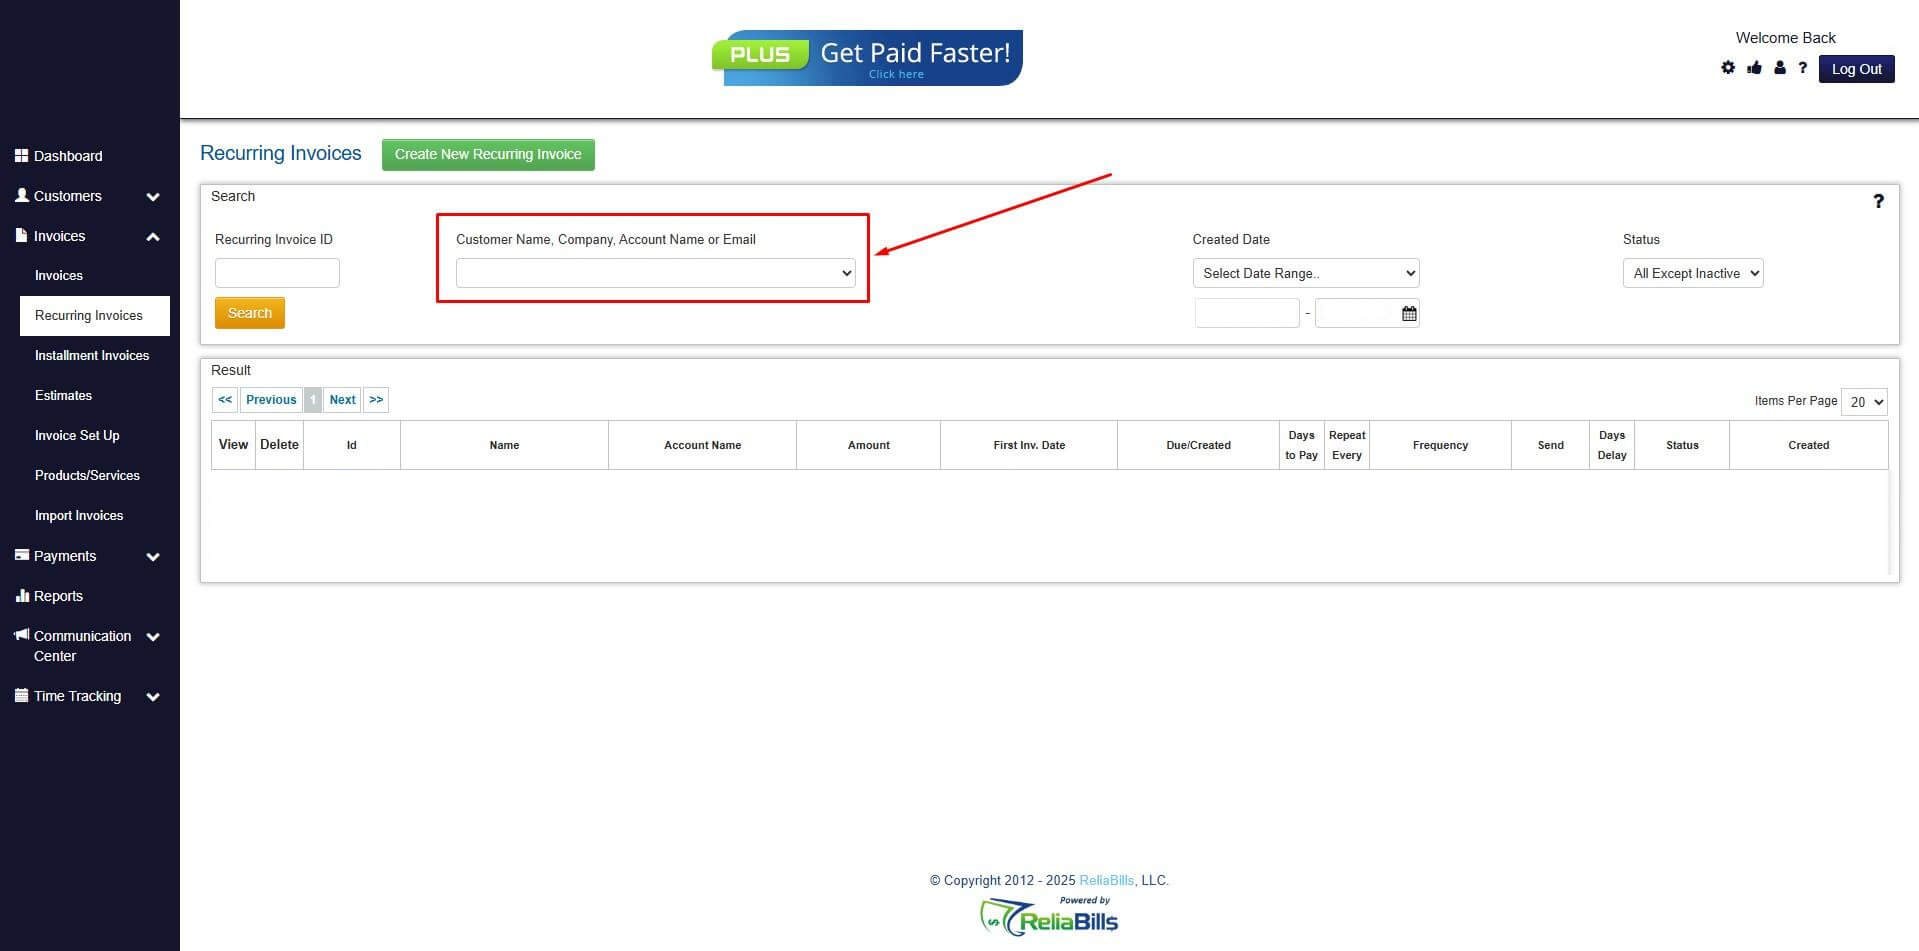Switch to Installment Invoices in the sidebar

tap(92, 355)
